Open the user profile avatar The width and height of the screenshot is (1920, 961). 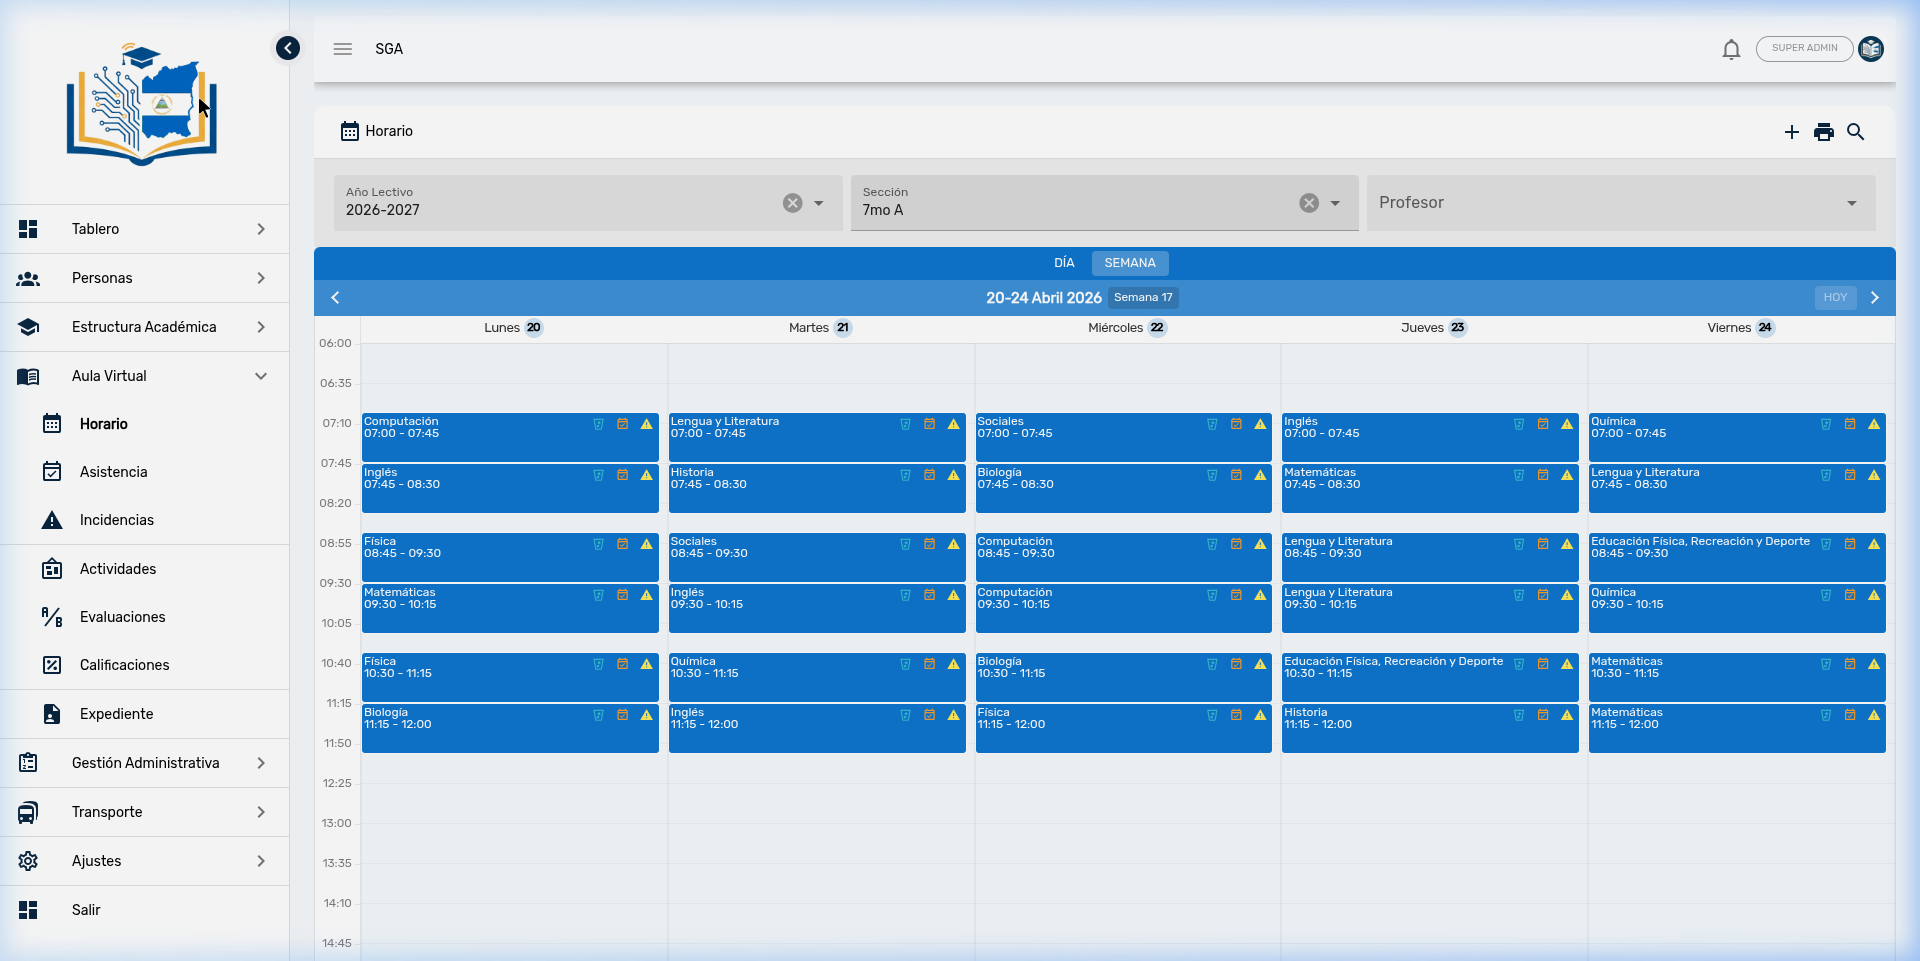click(1871, 49)
